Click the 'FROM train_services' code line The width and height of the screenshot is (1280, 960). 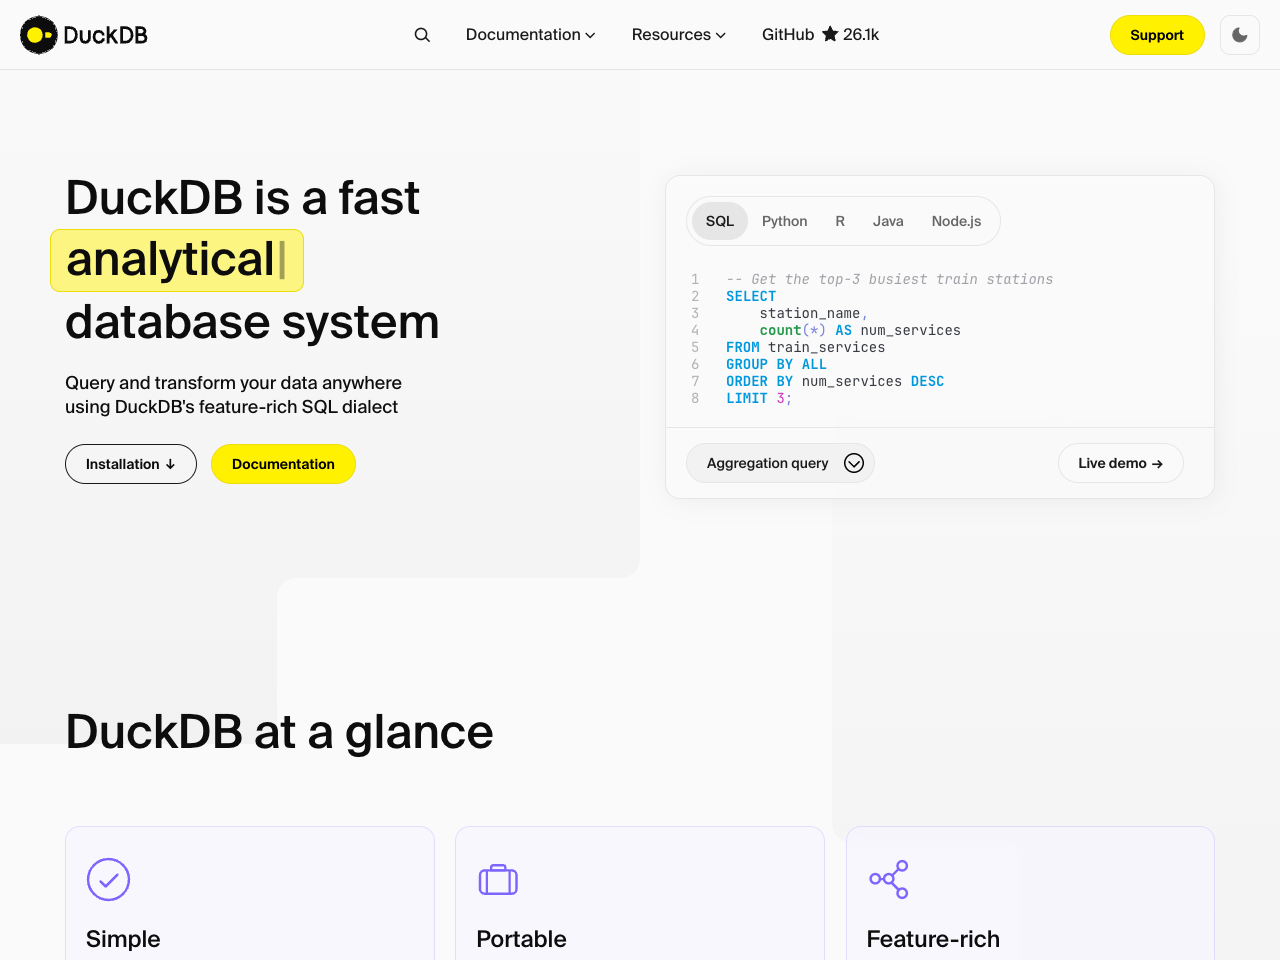click(805, 347)
